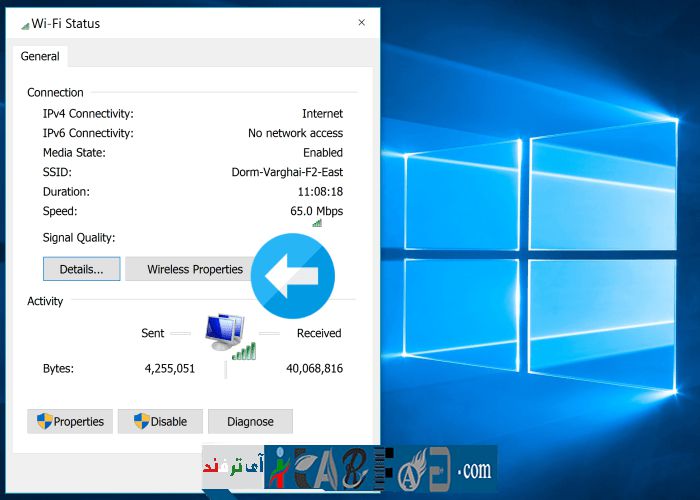Click the blue left-pointing arrow icon
The width and height of the screenshot is (700, 500).
click(x=292, y=275)
